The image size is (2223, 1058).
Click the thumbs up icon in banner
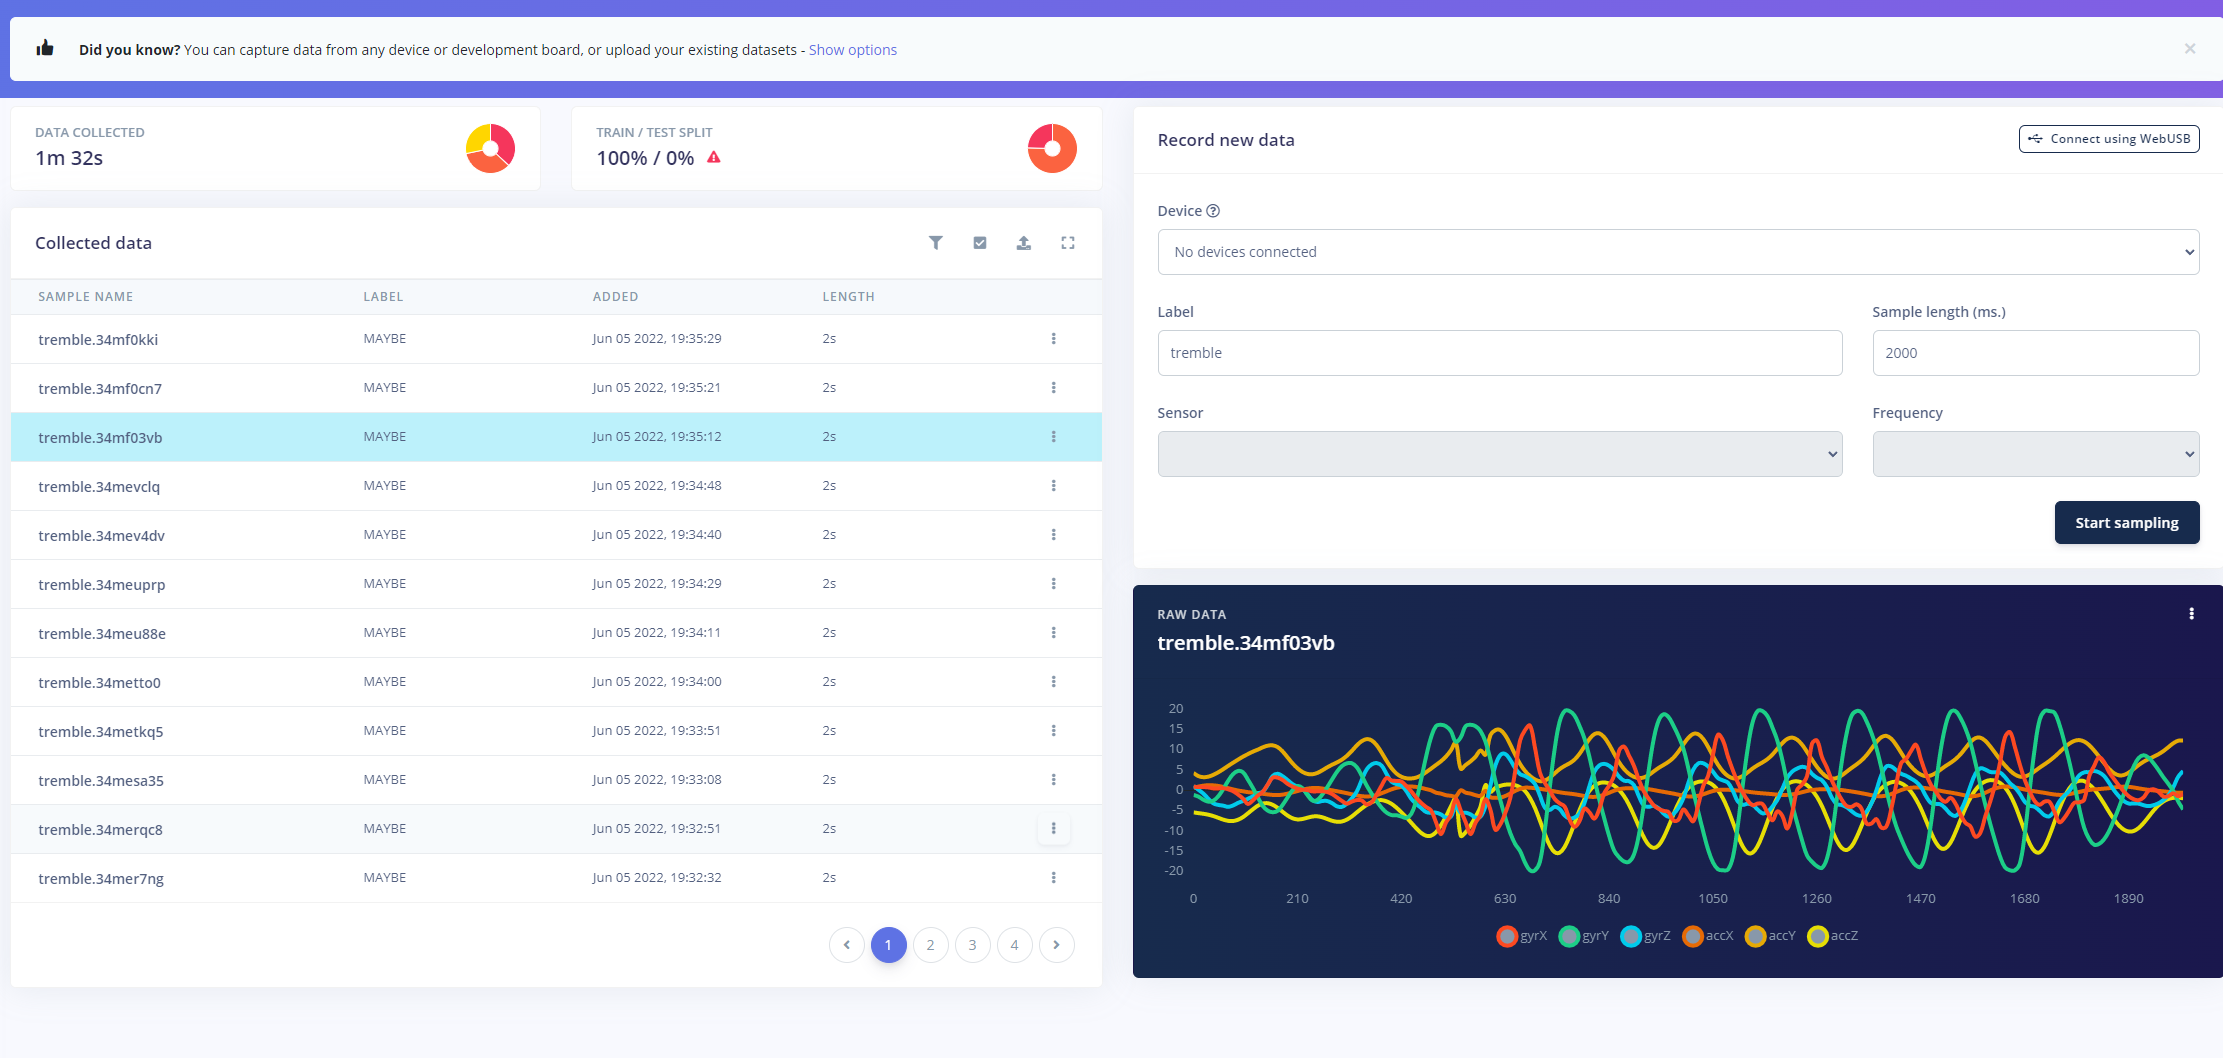(x=45, y=48)
